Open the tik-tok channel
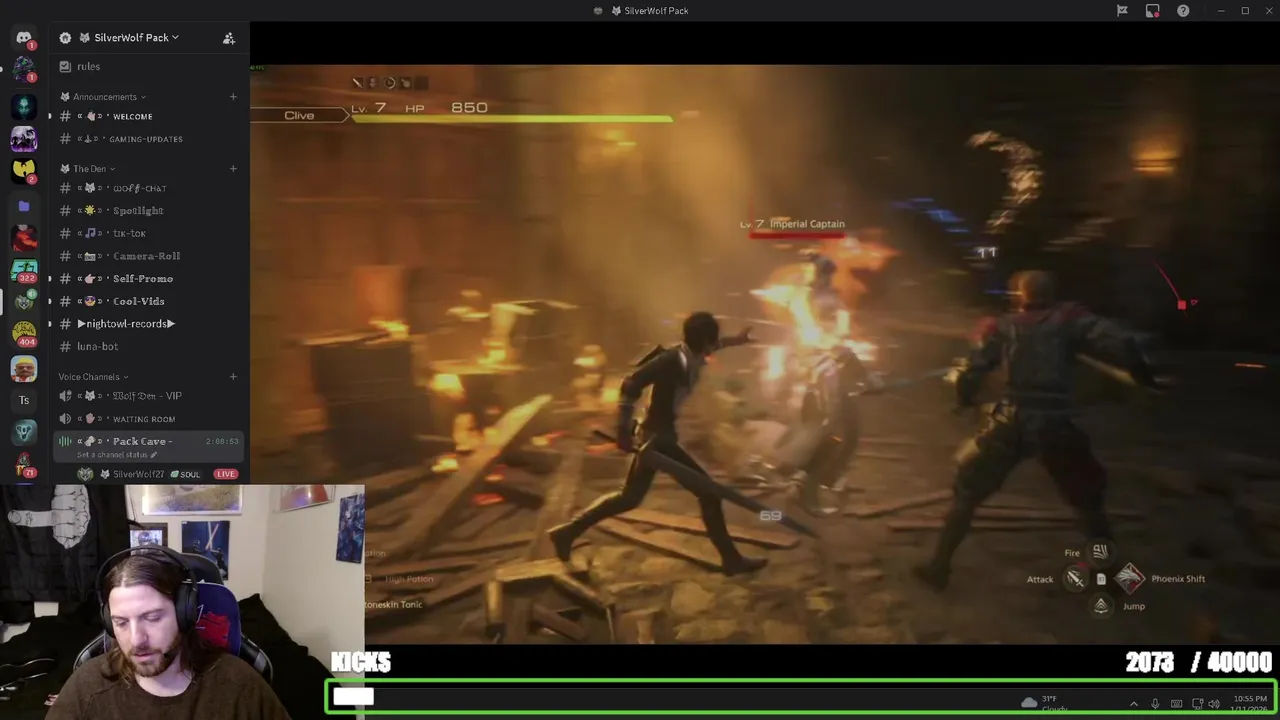This screenshot has width=1280, height=720. pyautogui.click(x=147, y=233)
